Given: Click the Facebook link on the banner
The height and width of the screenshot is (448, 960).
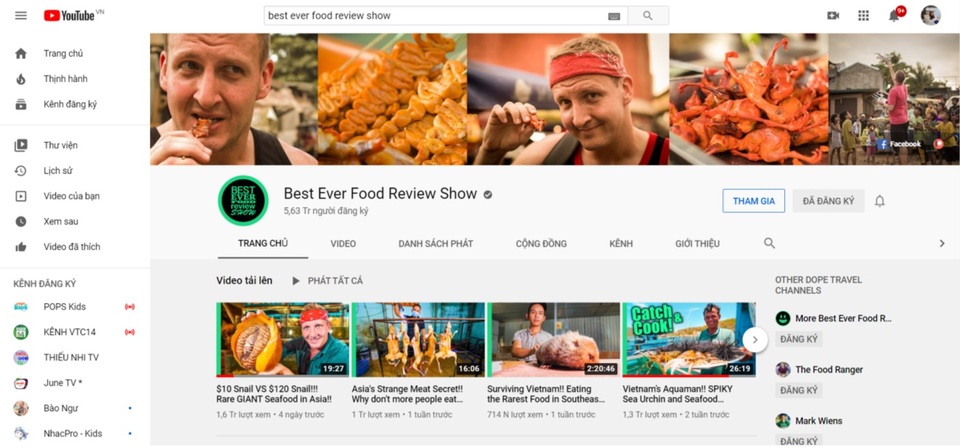Looking at the screenshot, I should click(x=899, y=144).
